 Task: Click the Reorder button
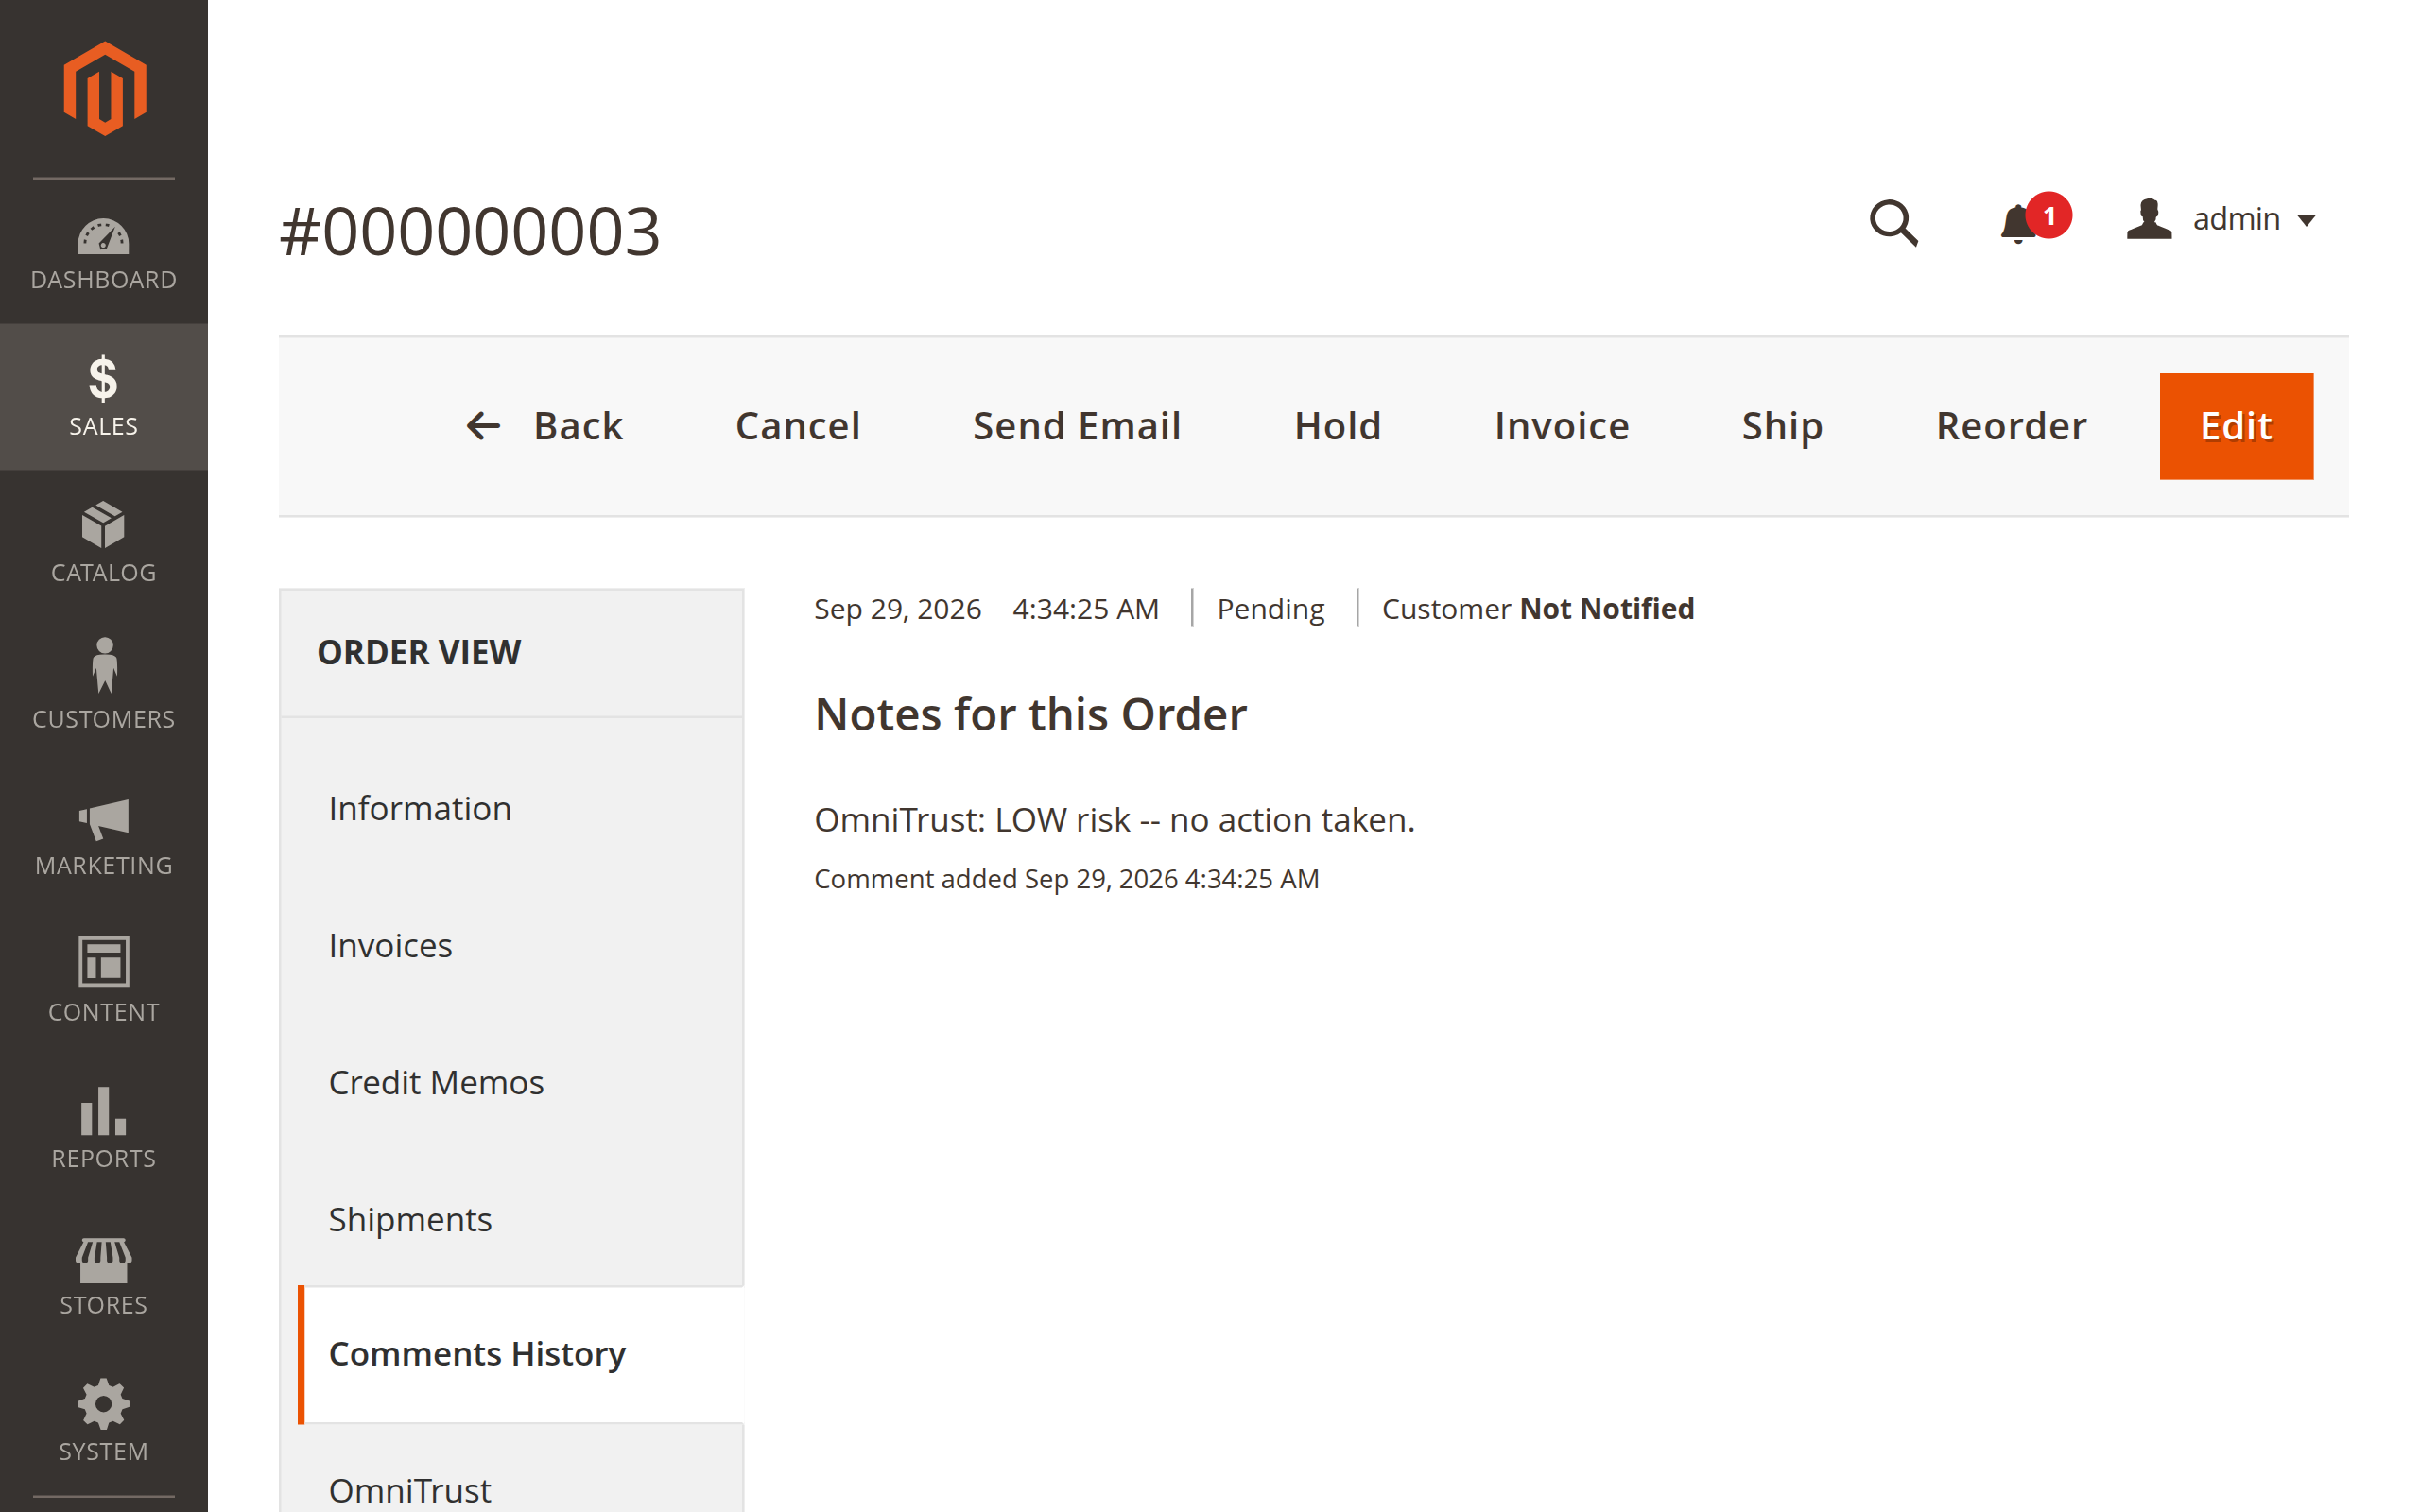point(2011,426)
